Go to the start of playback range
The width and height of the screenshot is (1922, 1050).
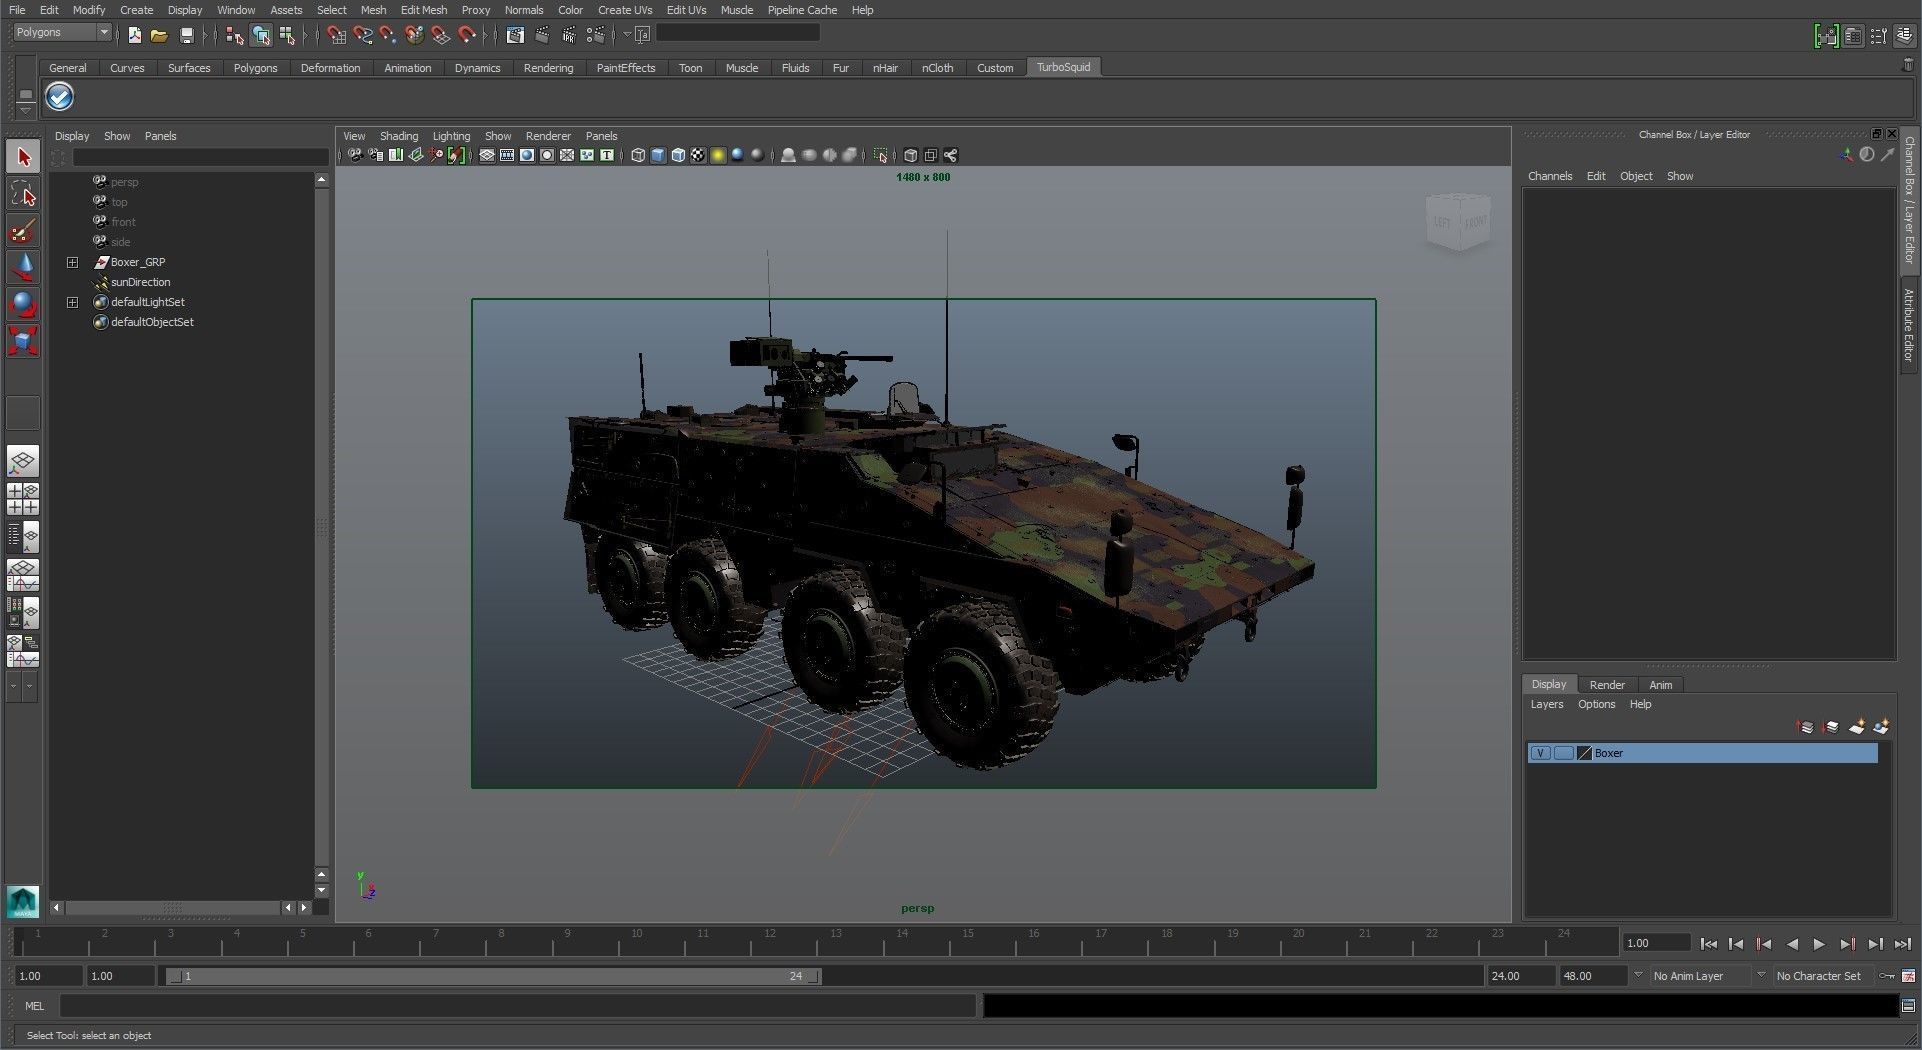coord(1709,944)
